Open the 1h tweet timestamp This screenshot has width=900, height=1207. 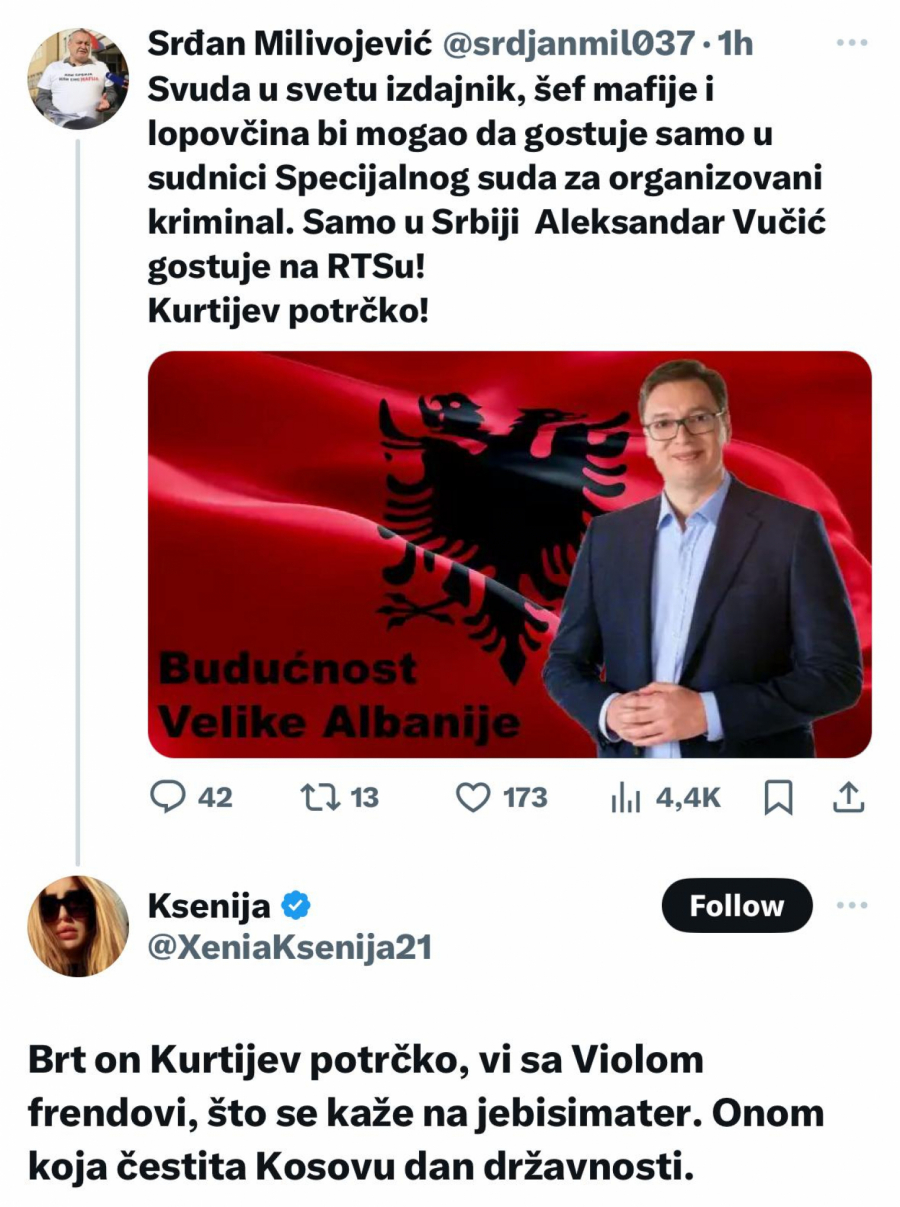(736, 44)
